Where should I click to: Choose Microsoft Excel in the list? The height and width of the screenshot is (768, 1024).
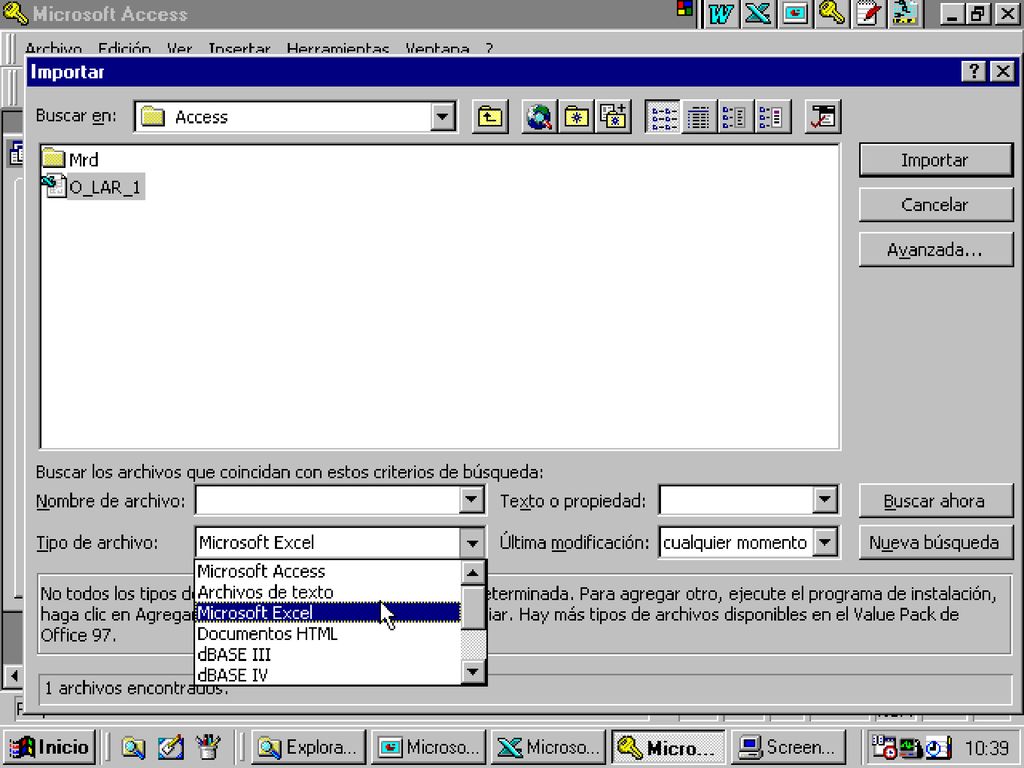[x=328, y=613]
